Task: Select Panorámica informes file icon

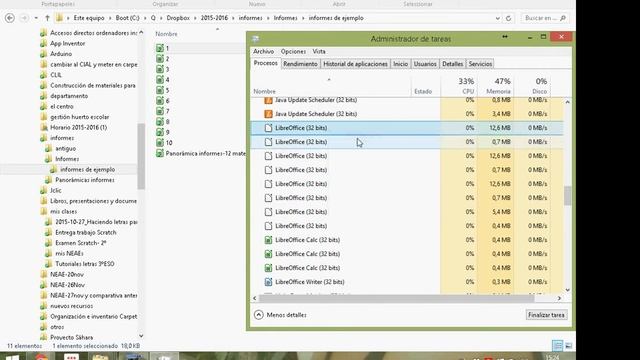Action: click(x=160, y=153)
